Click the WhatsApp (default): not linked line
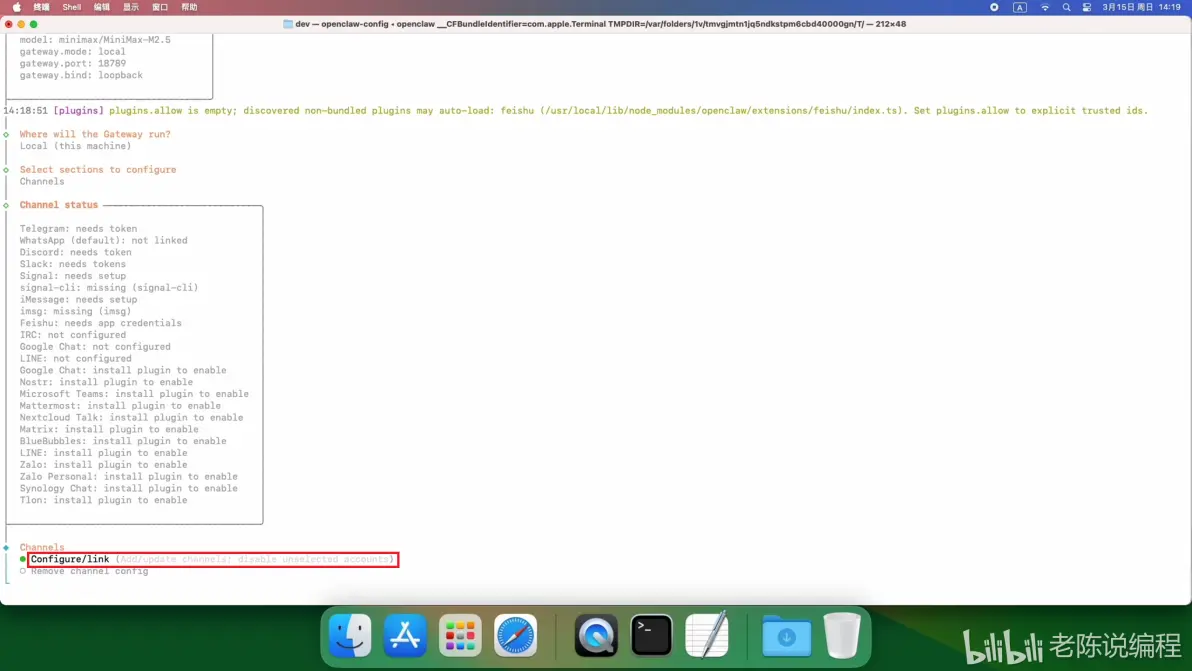 (x=103, y=240)
